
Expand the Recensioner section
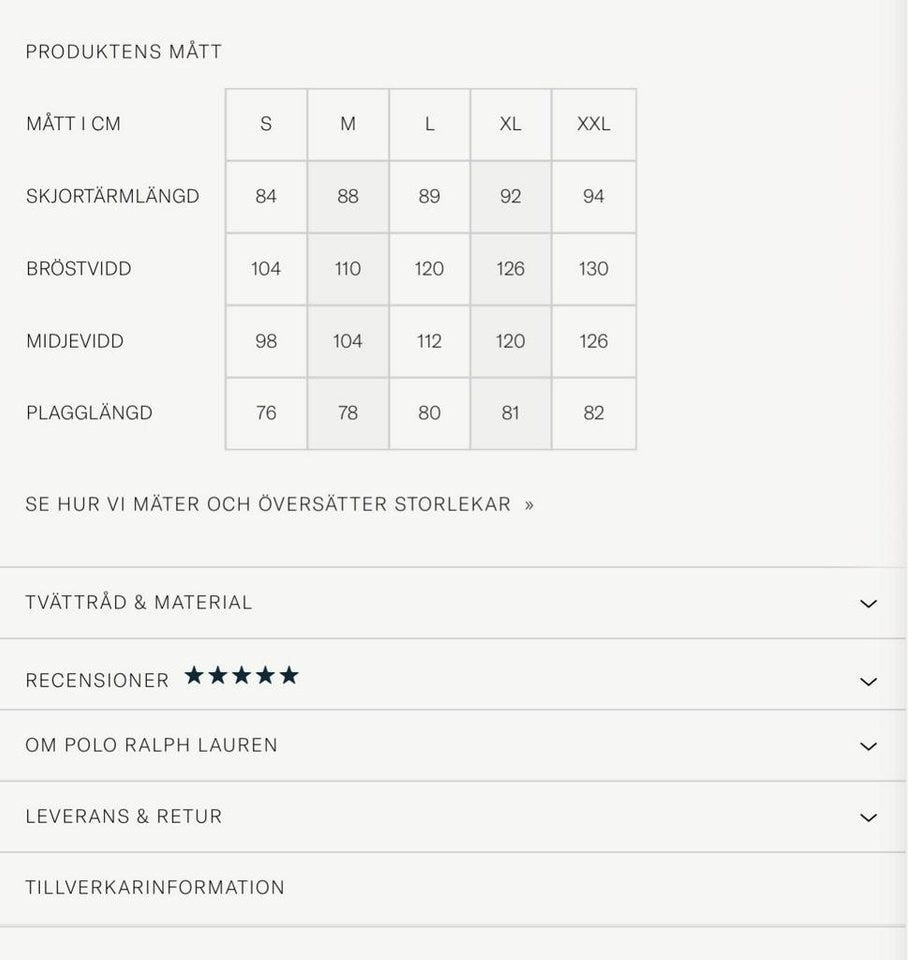(x=97, y=681)
